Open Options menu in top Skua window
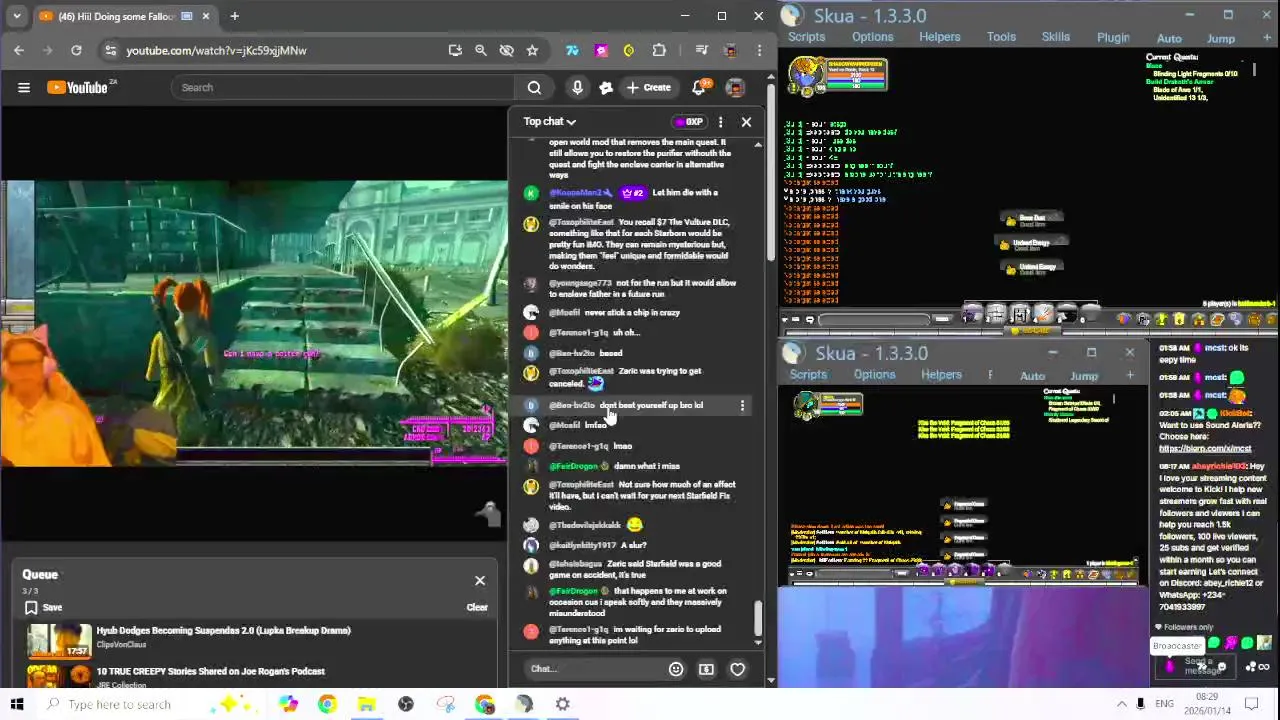 click(872, 37)
